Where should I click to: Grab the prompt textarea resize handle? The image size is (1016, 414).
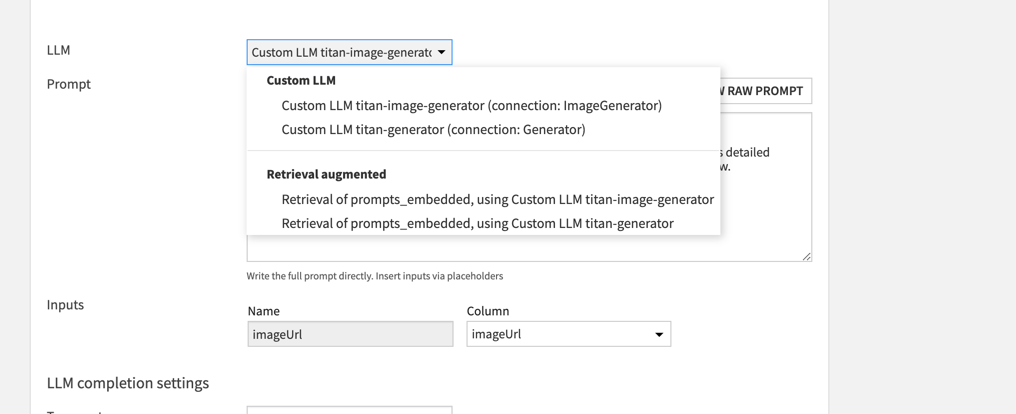[806, 256]
